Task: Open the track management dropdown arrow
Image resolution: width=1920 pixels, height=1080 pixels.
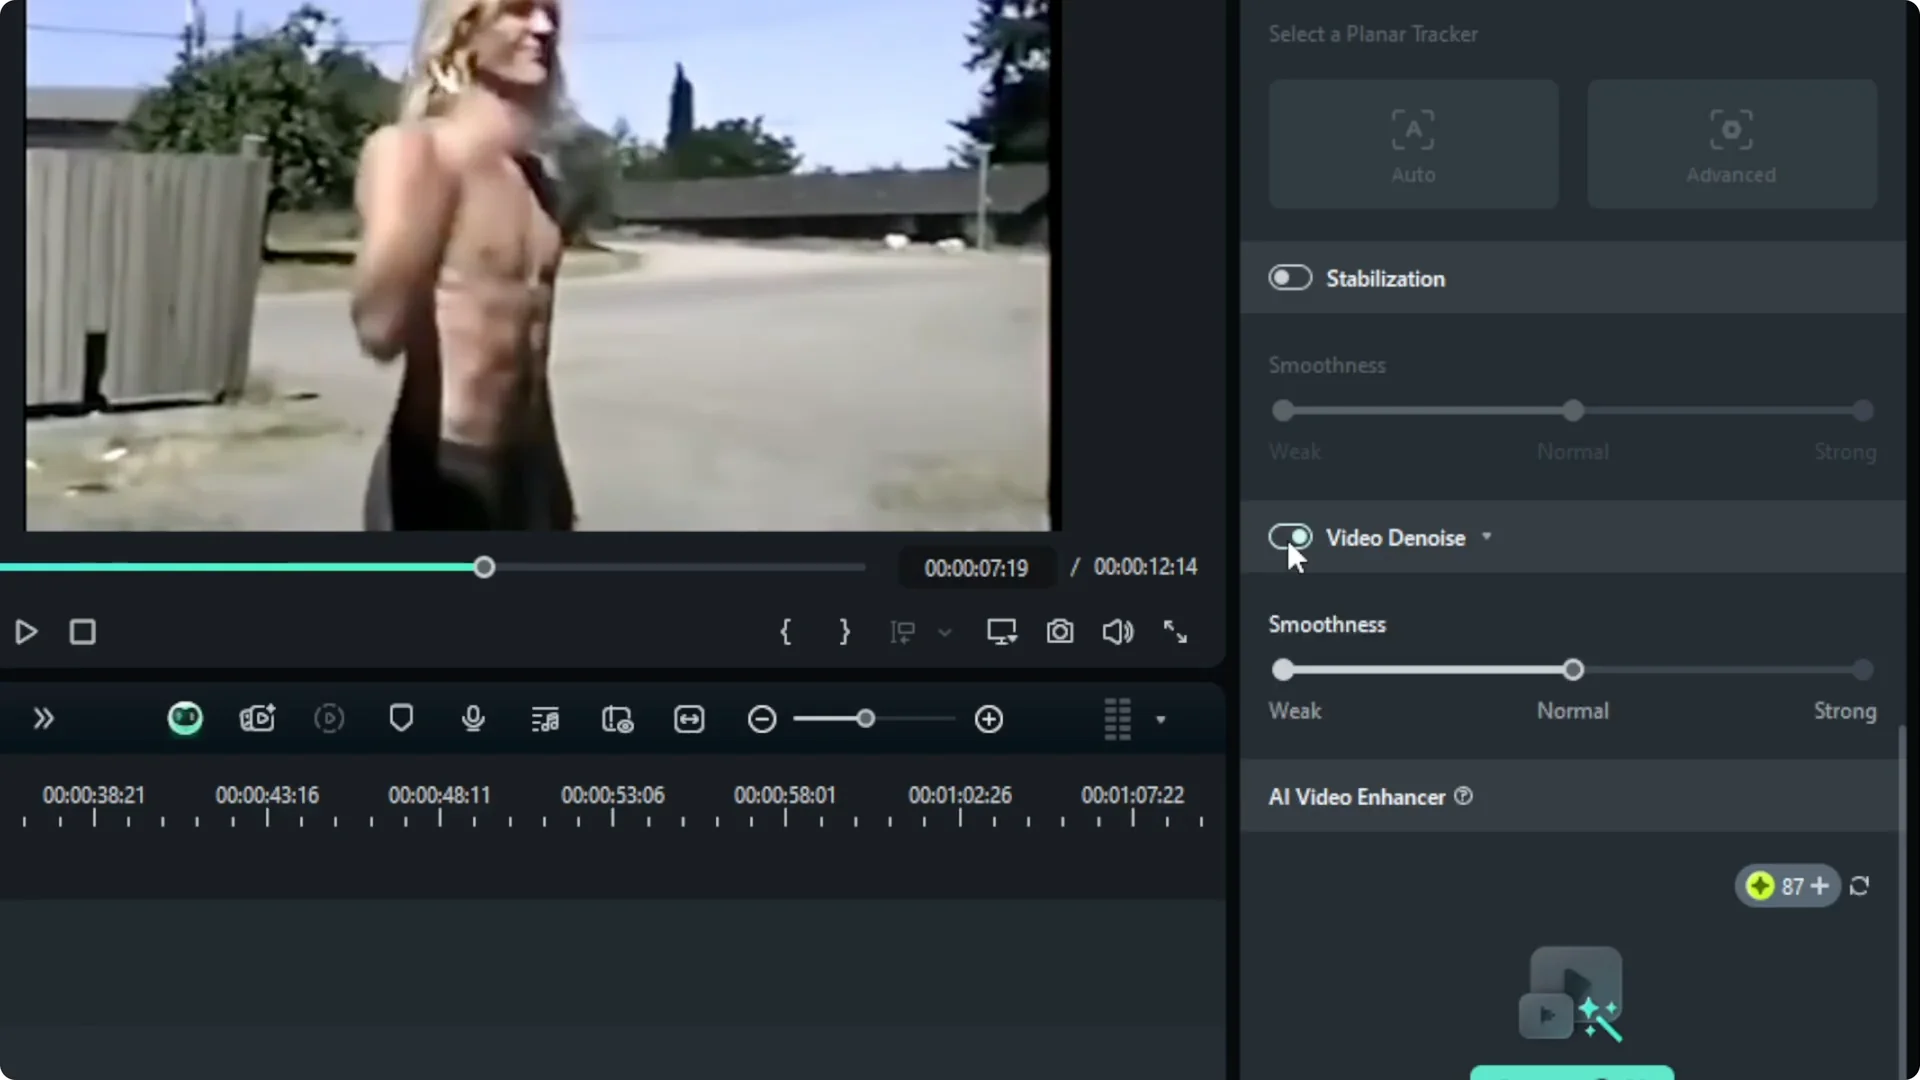Action: (x=1161, y=718)
